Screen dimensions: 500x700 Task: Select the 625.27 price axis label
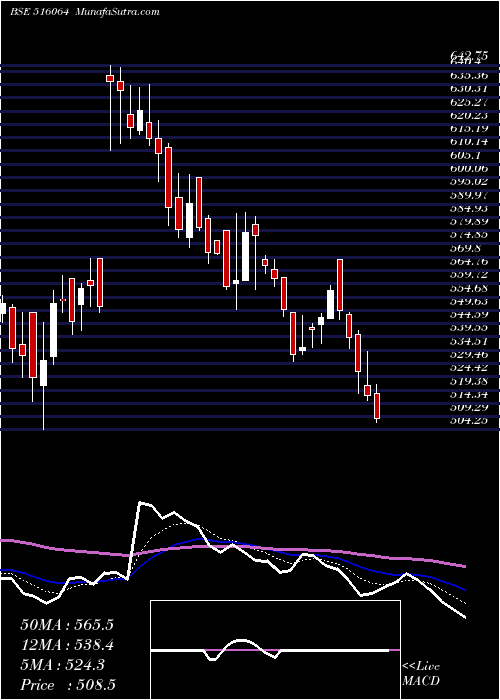tap(469, 102)
